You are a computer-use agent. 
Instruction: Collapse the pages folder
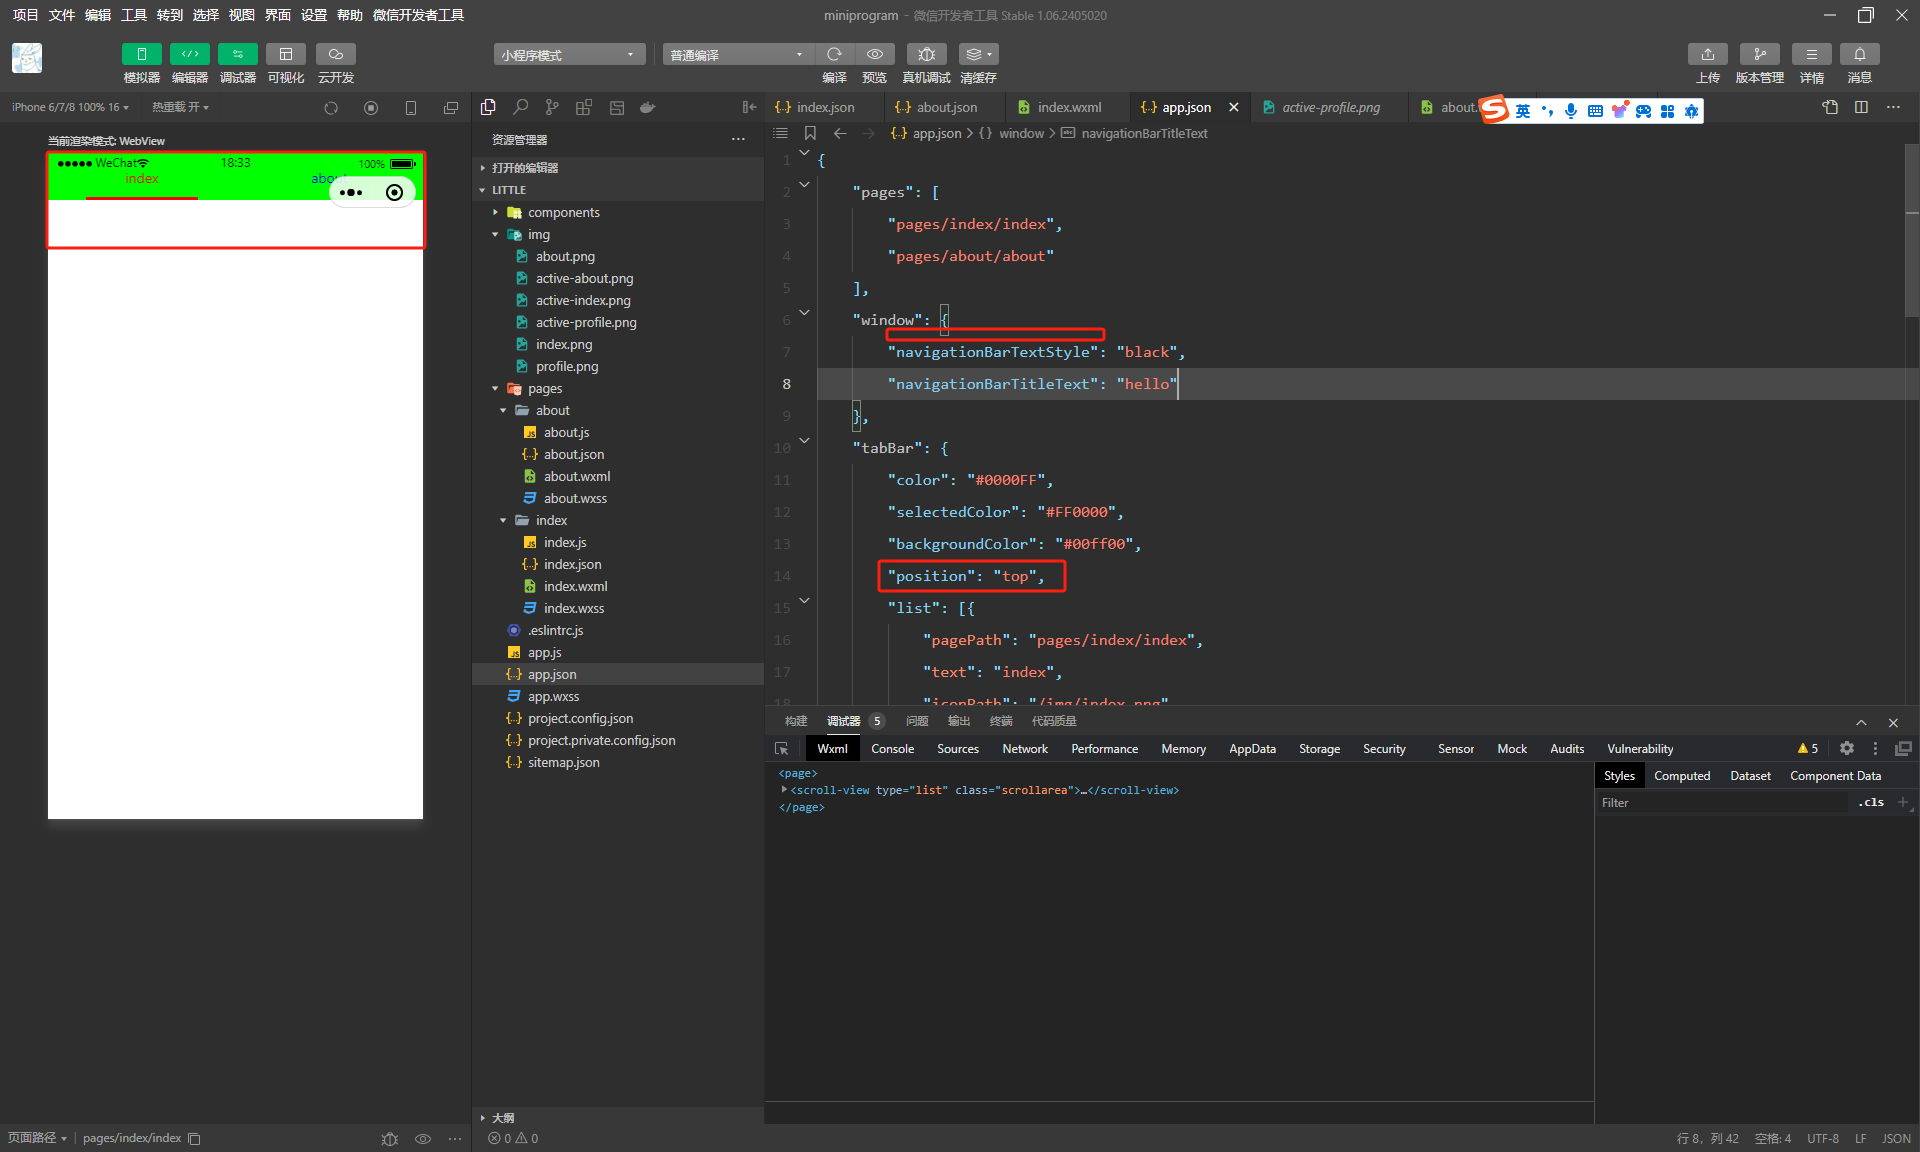click(618, 388)
